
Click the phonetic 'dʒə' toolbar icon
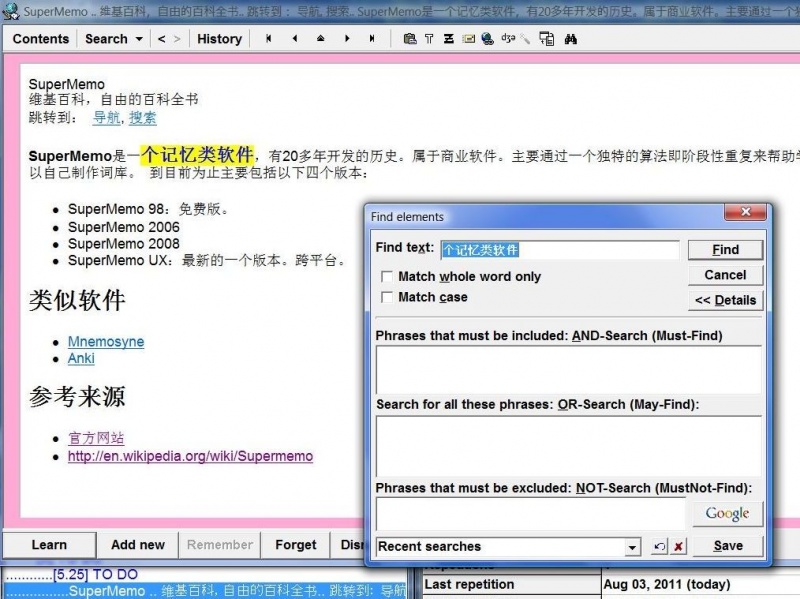coord(508,38)
